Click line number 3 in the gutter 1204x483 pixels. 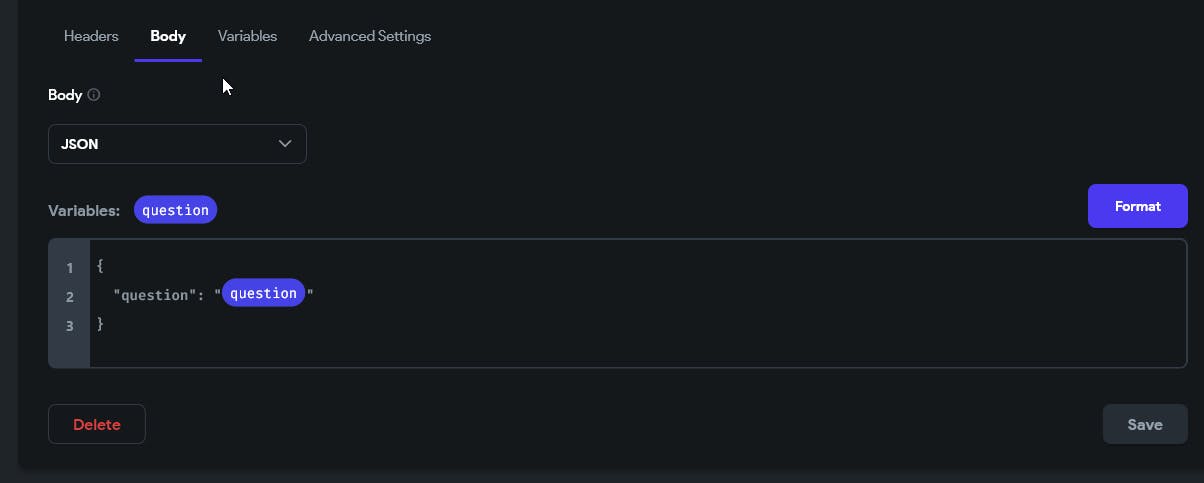70,325
